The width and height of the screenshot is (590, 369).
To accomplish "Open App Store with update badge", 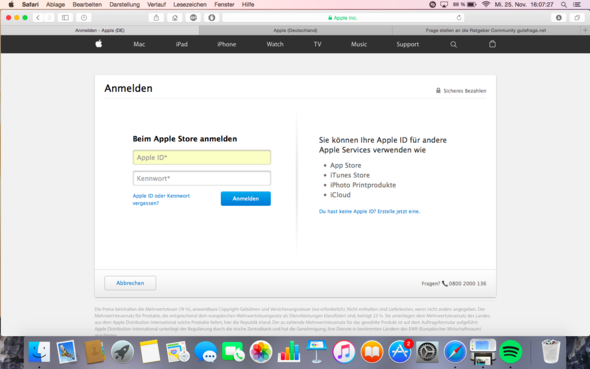I will 400,352.
